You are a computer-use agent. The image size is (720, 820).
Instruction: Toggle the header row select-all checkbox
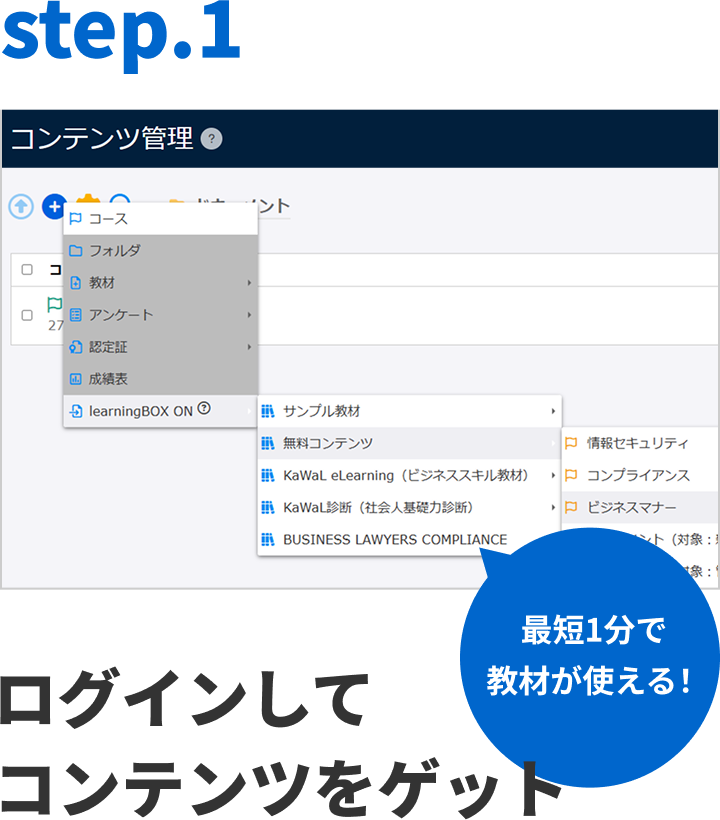point(27,270)
